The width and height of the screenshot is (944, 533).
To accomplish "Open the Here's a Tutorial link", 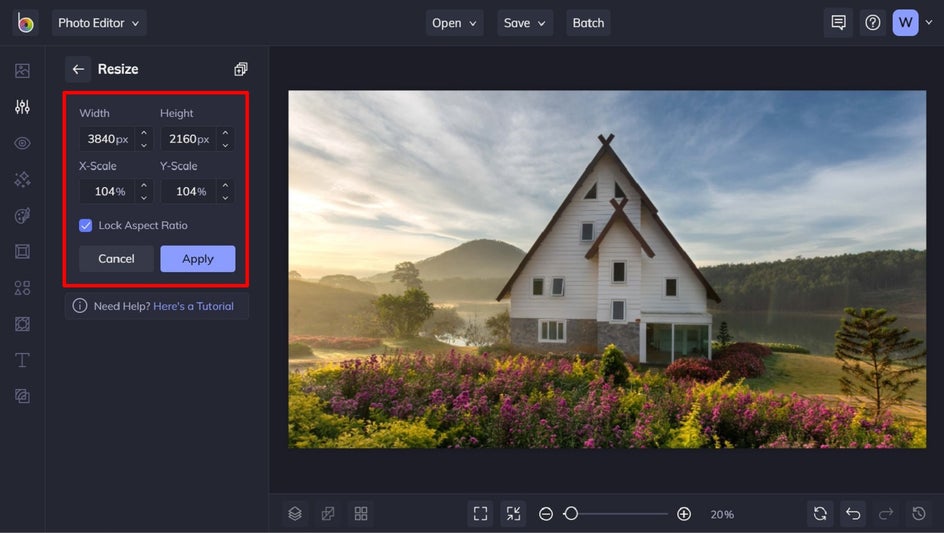I will click(193, 306).
